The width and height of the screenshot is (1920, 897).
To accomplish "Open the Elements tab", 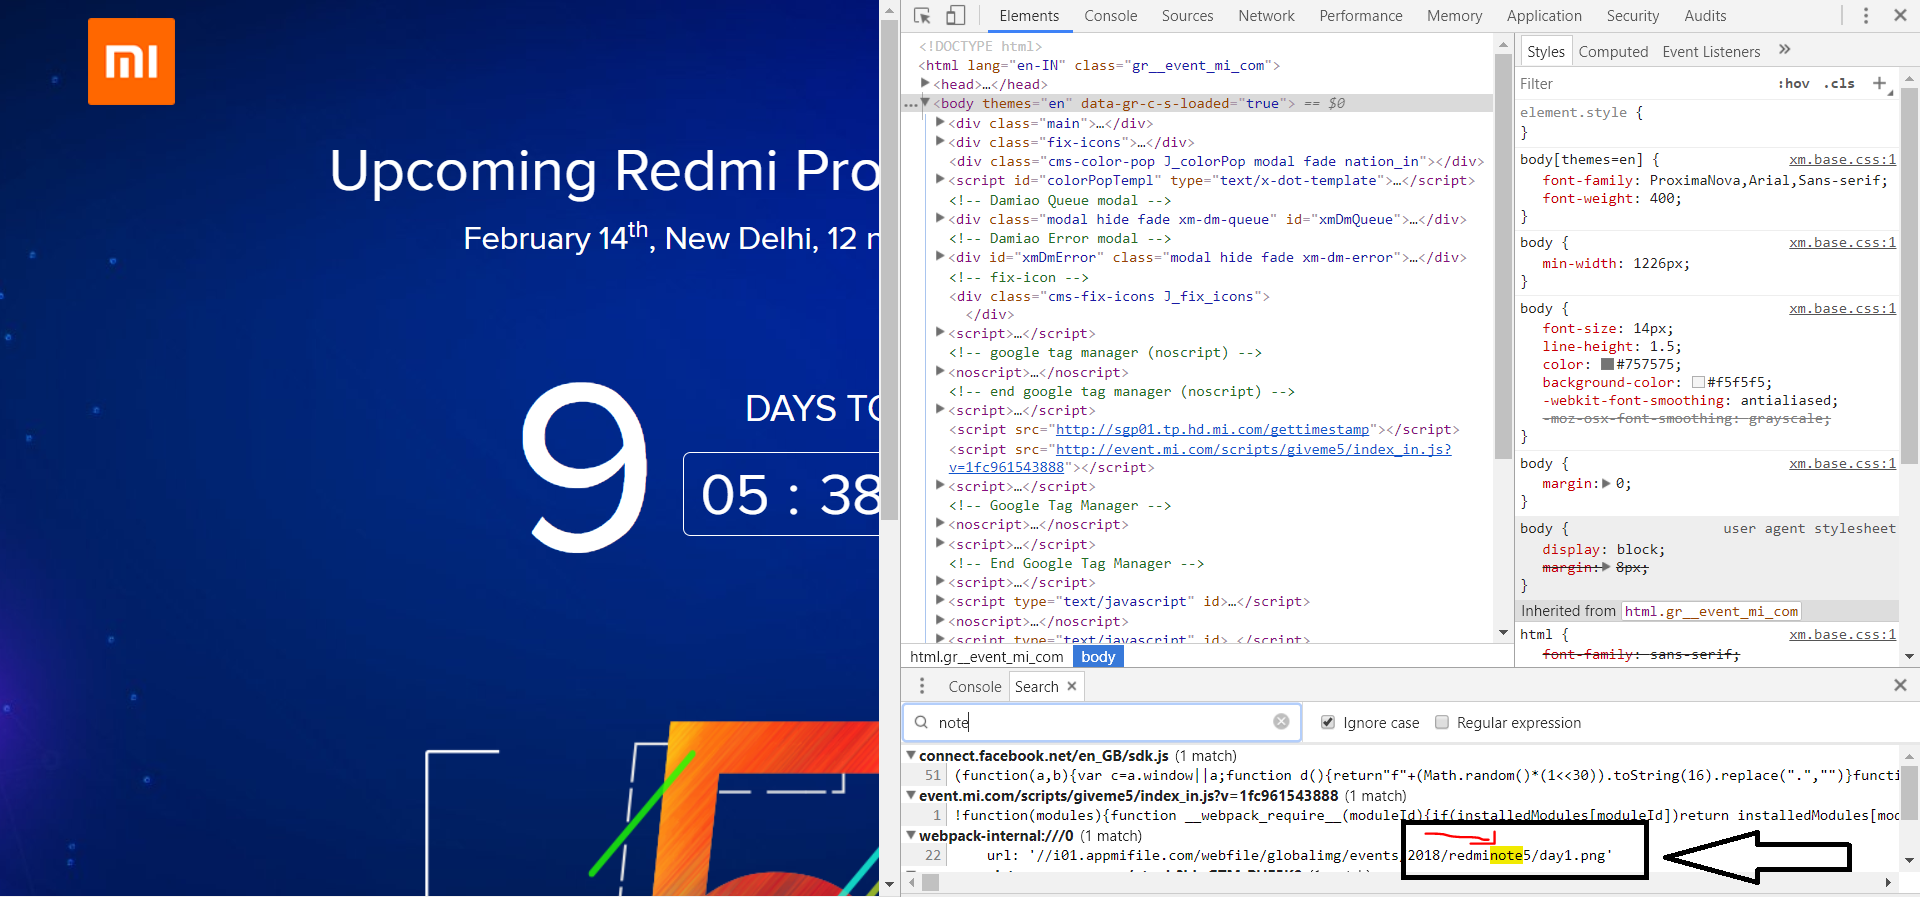I will [1029, 16].
